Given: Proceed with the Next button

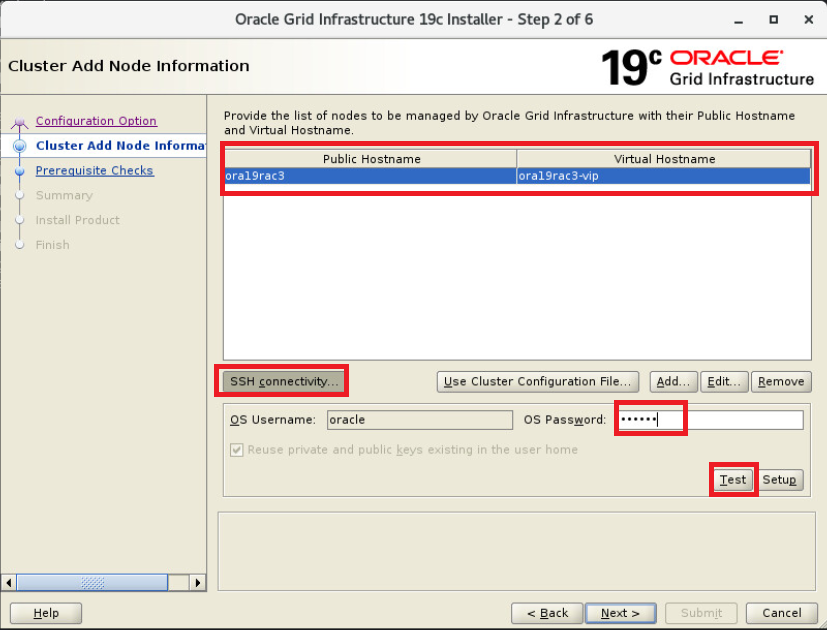Looking at the screenshot, I should tap(621, 613).
